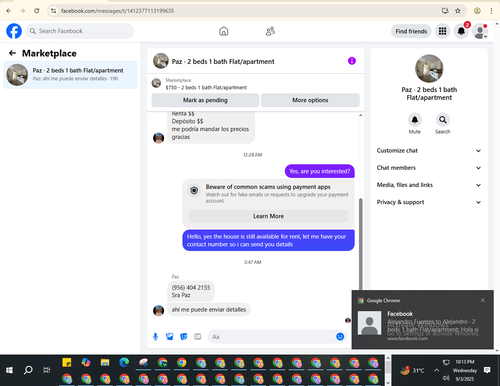Open the emoji picker smiley icon
This screenshot has width=500, height=386.
(340, 337)
